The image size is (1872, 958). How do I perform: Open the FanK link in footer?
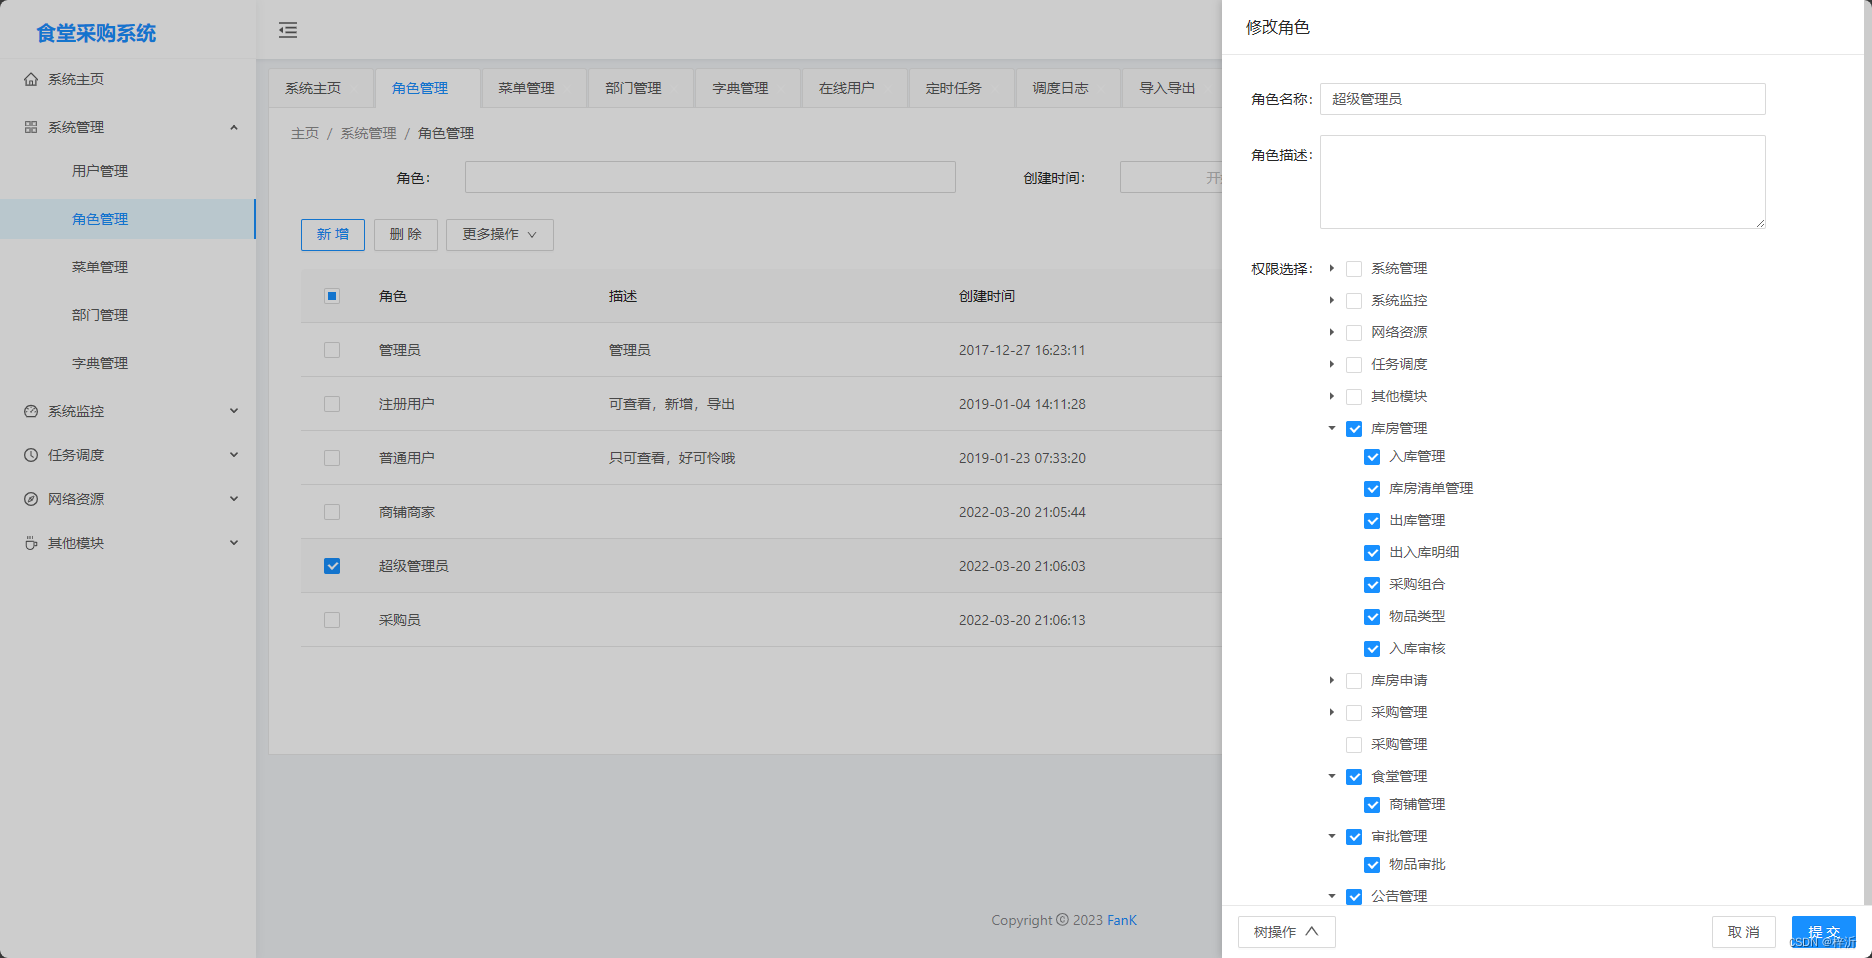1121,920
